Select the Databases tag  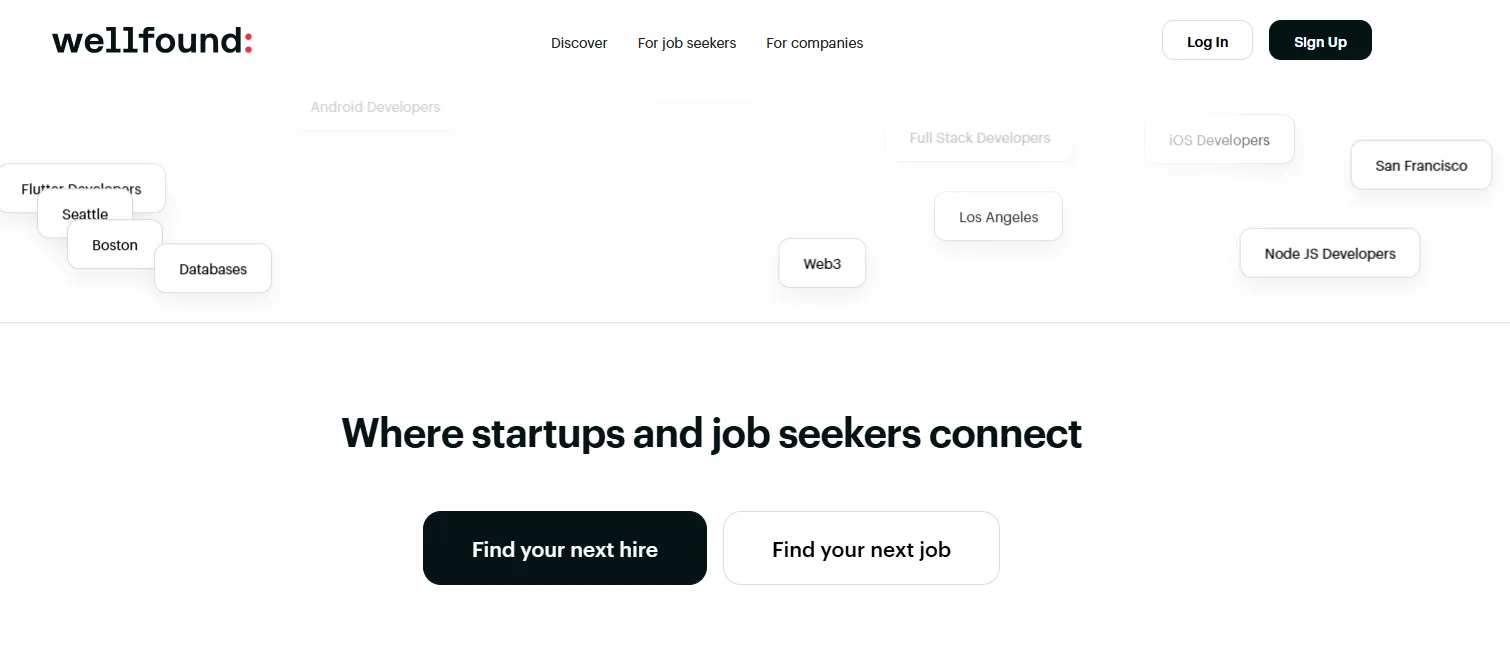213,270
